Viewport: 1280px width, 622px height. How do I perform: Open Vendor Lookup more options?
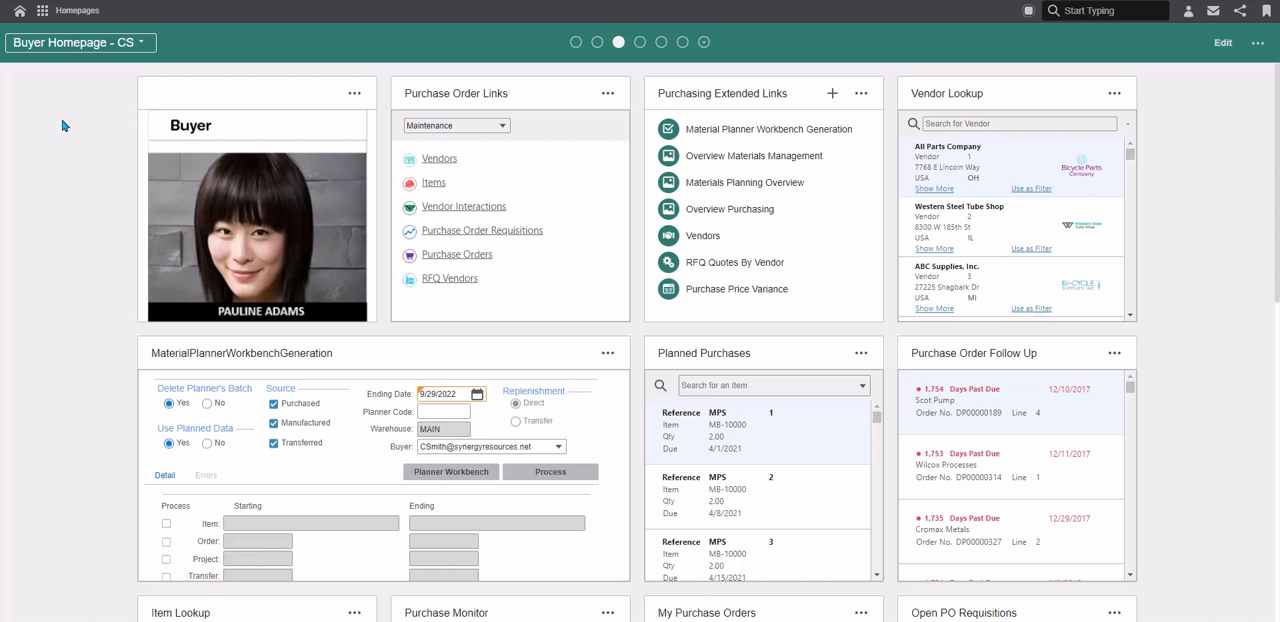(1114, 93)
